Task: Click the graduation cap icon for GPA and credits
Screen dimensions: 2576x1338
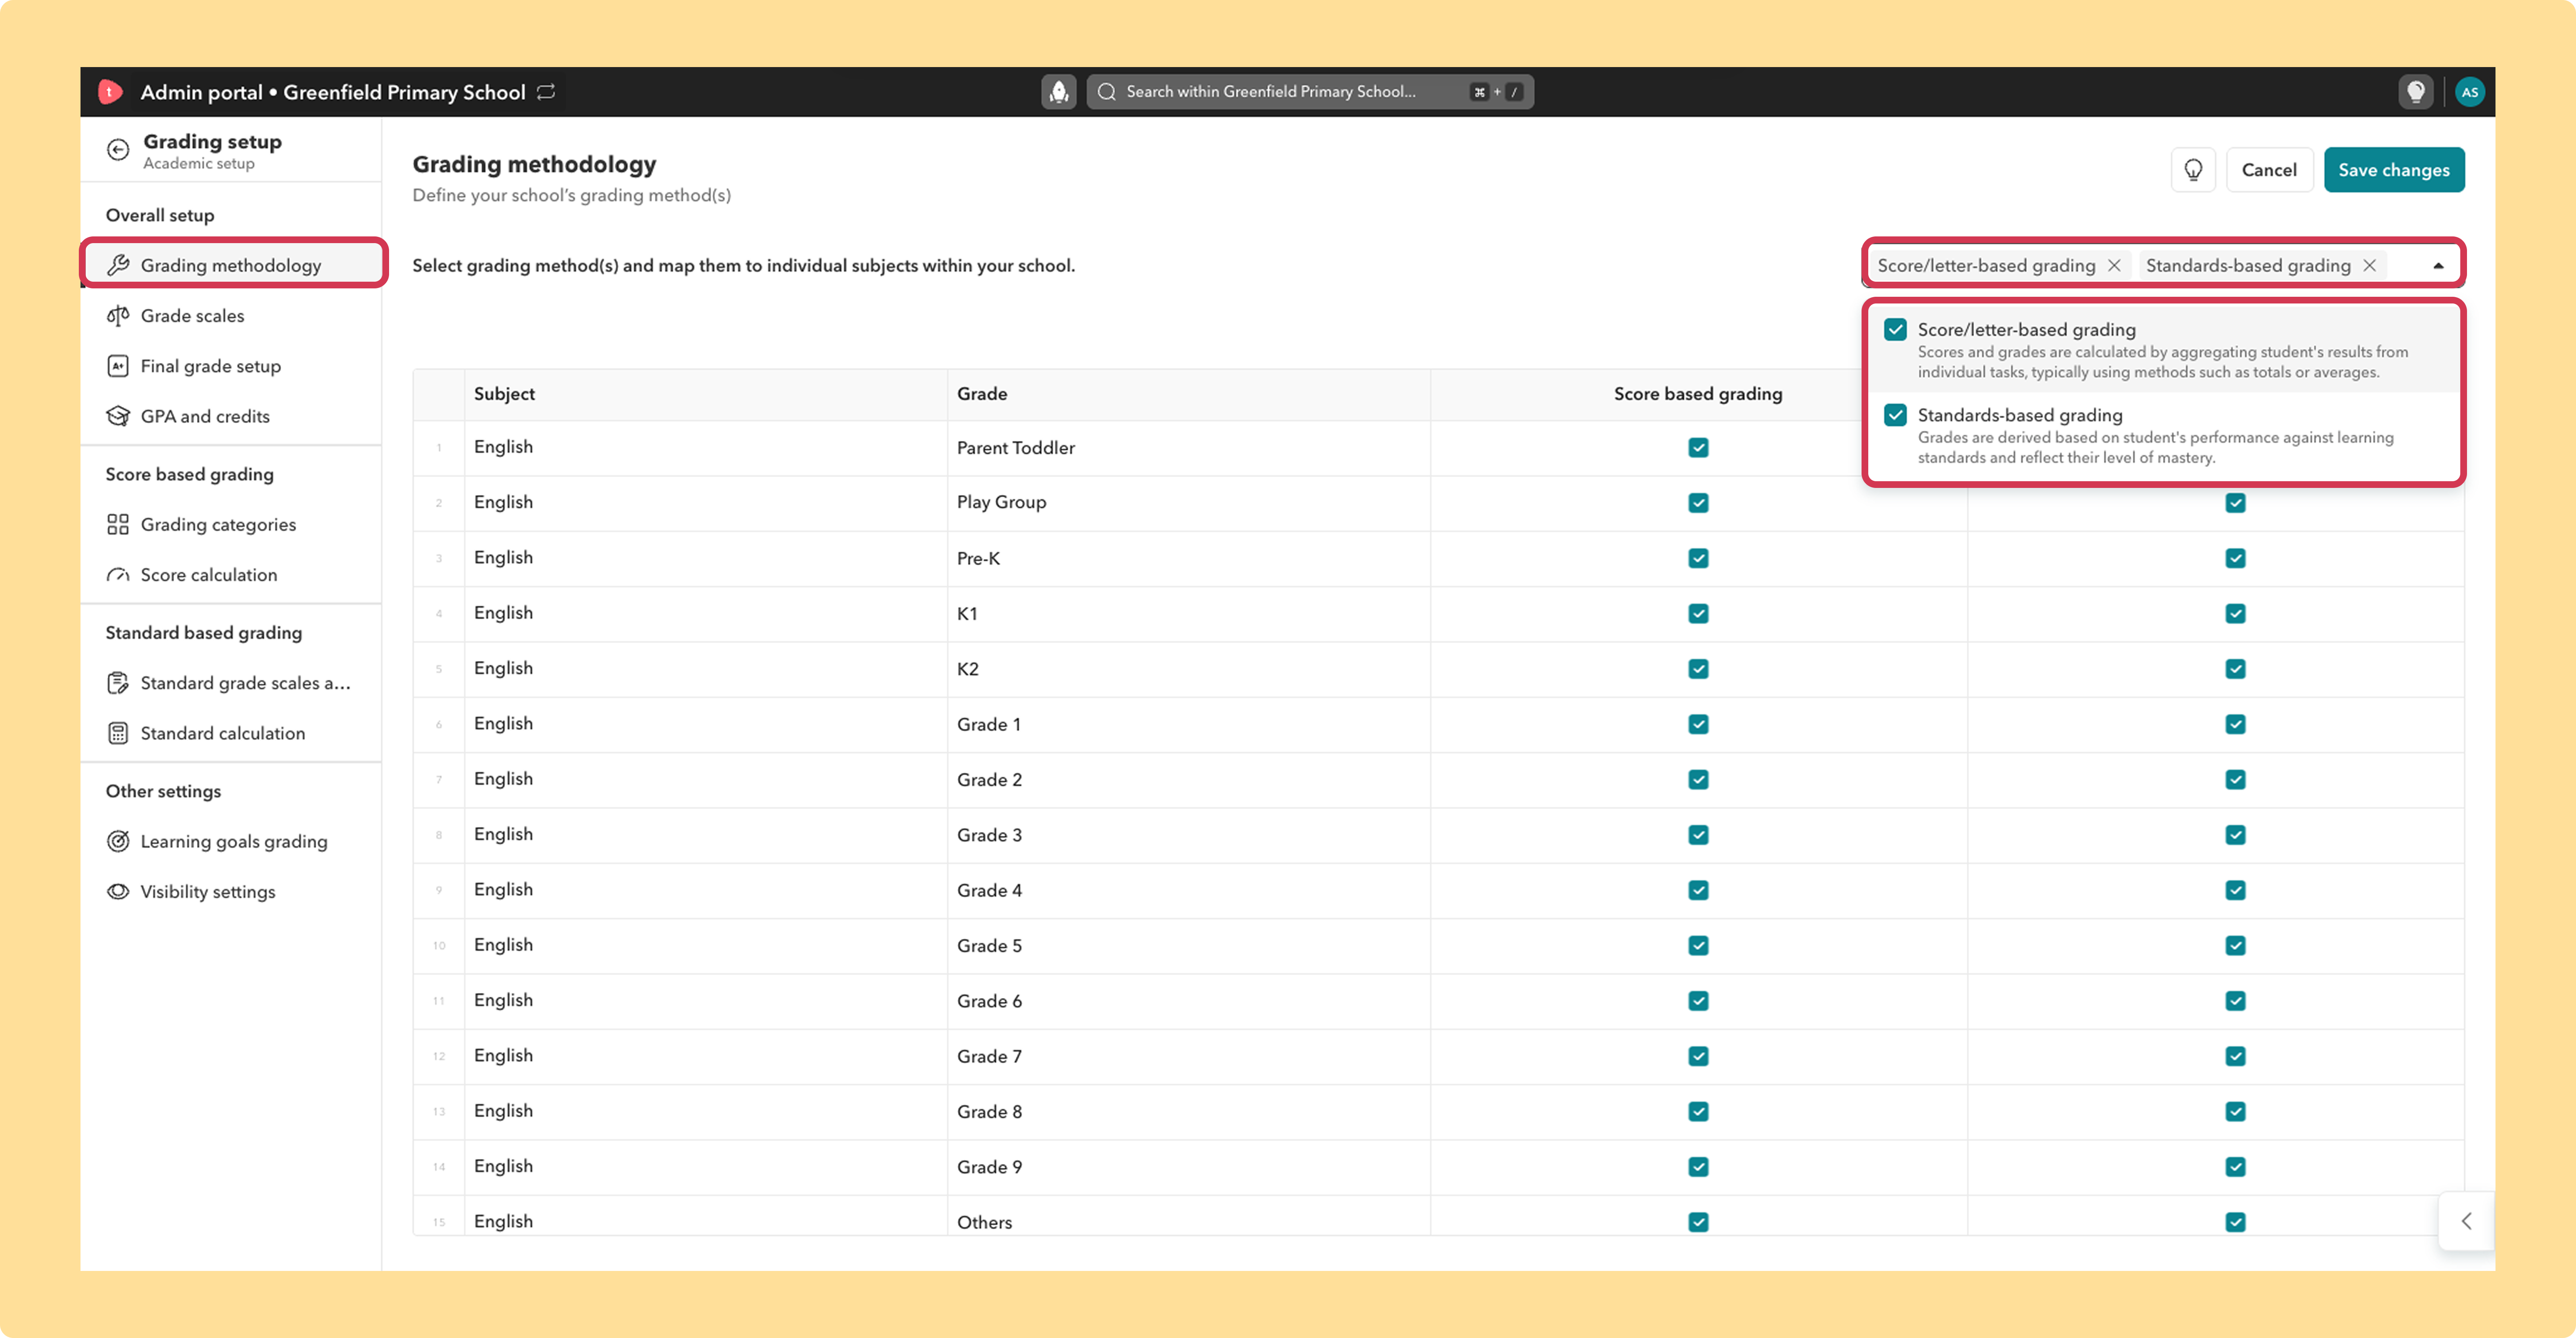Action: pyautogui.click(x=118, y=416)
